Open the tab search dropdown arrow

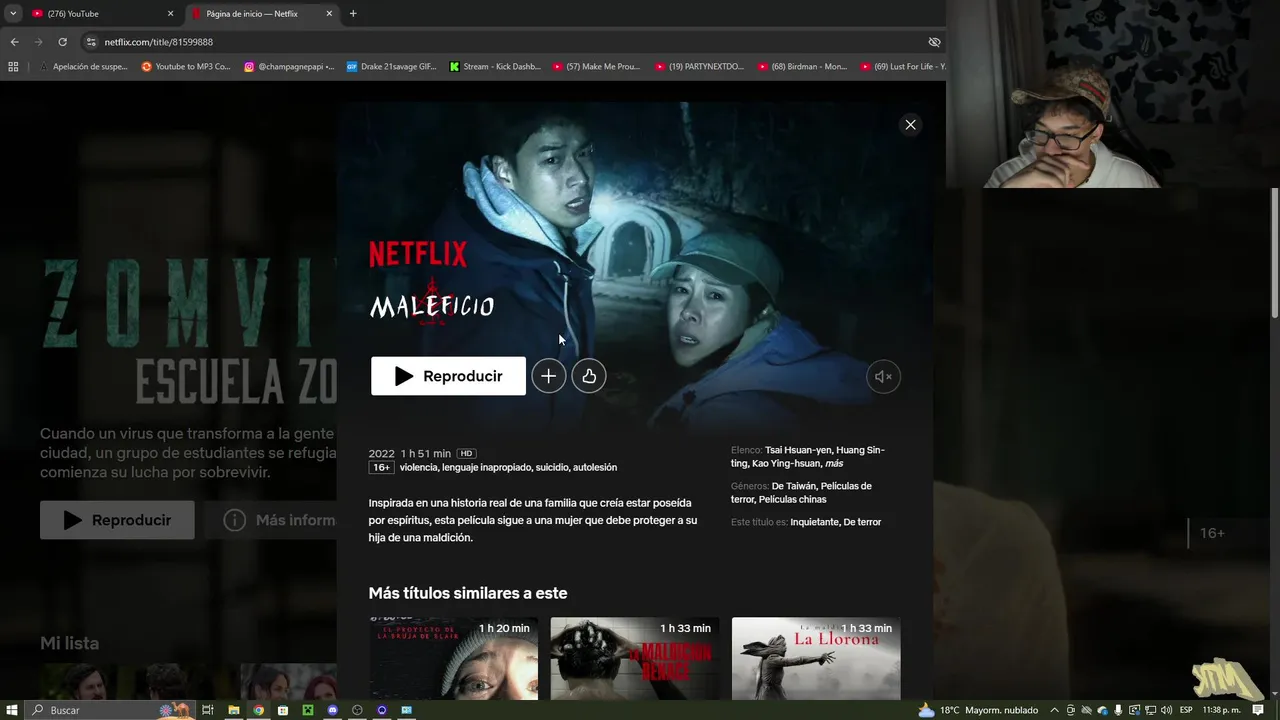[x=12, y=14]
